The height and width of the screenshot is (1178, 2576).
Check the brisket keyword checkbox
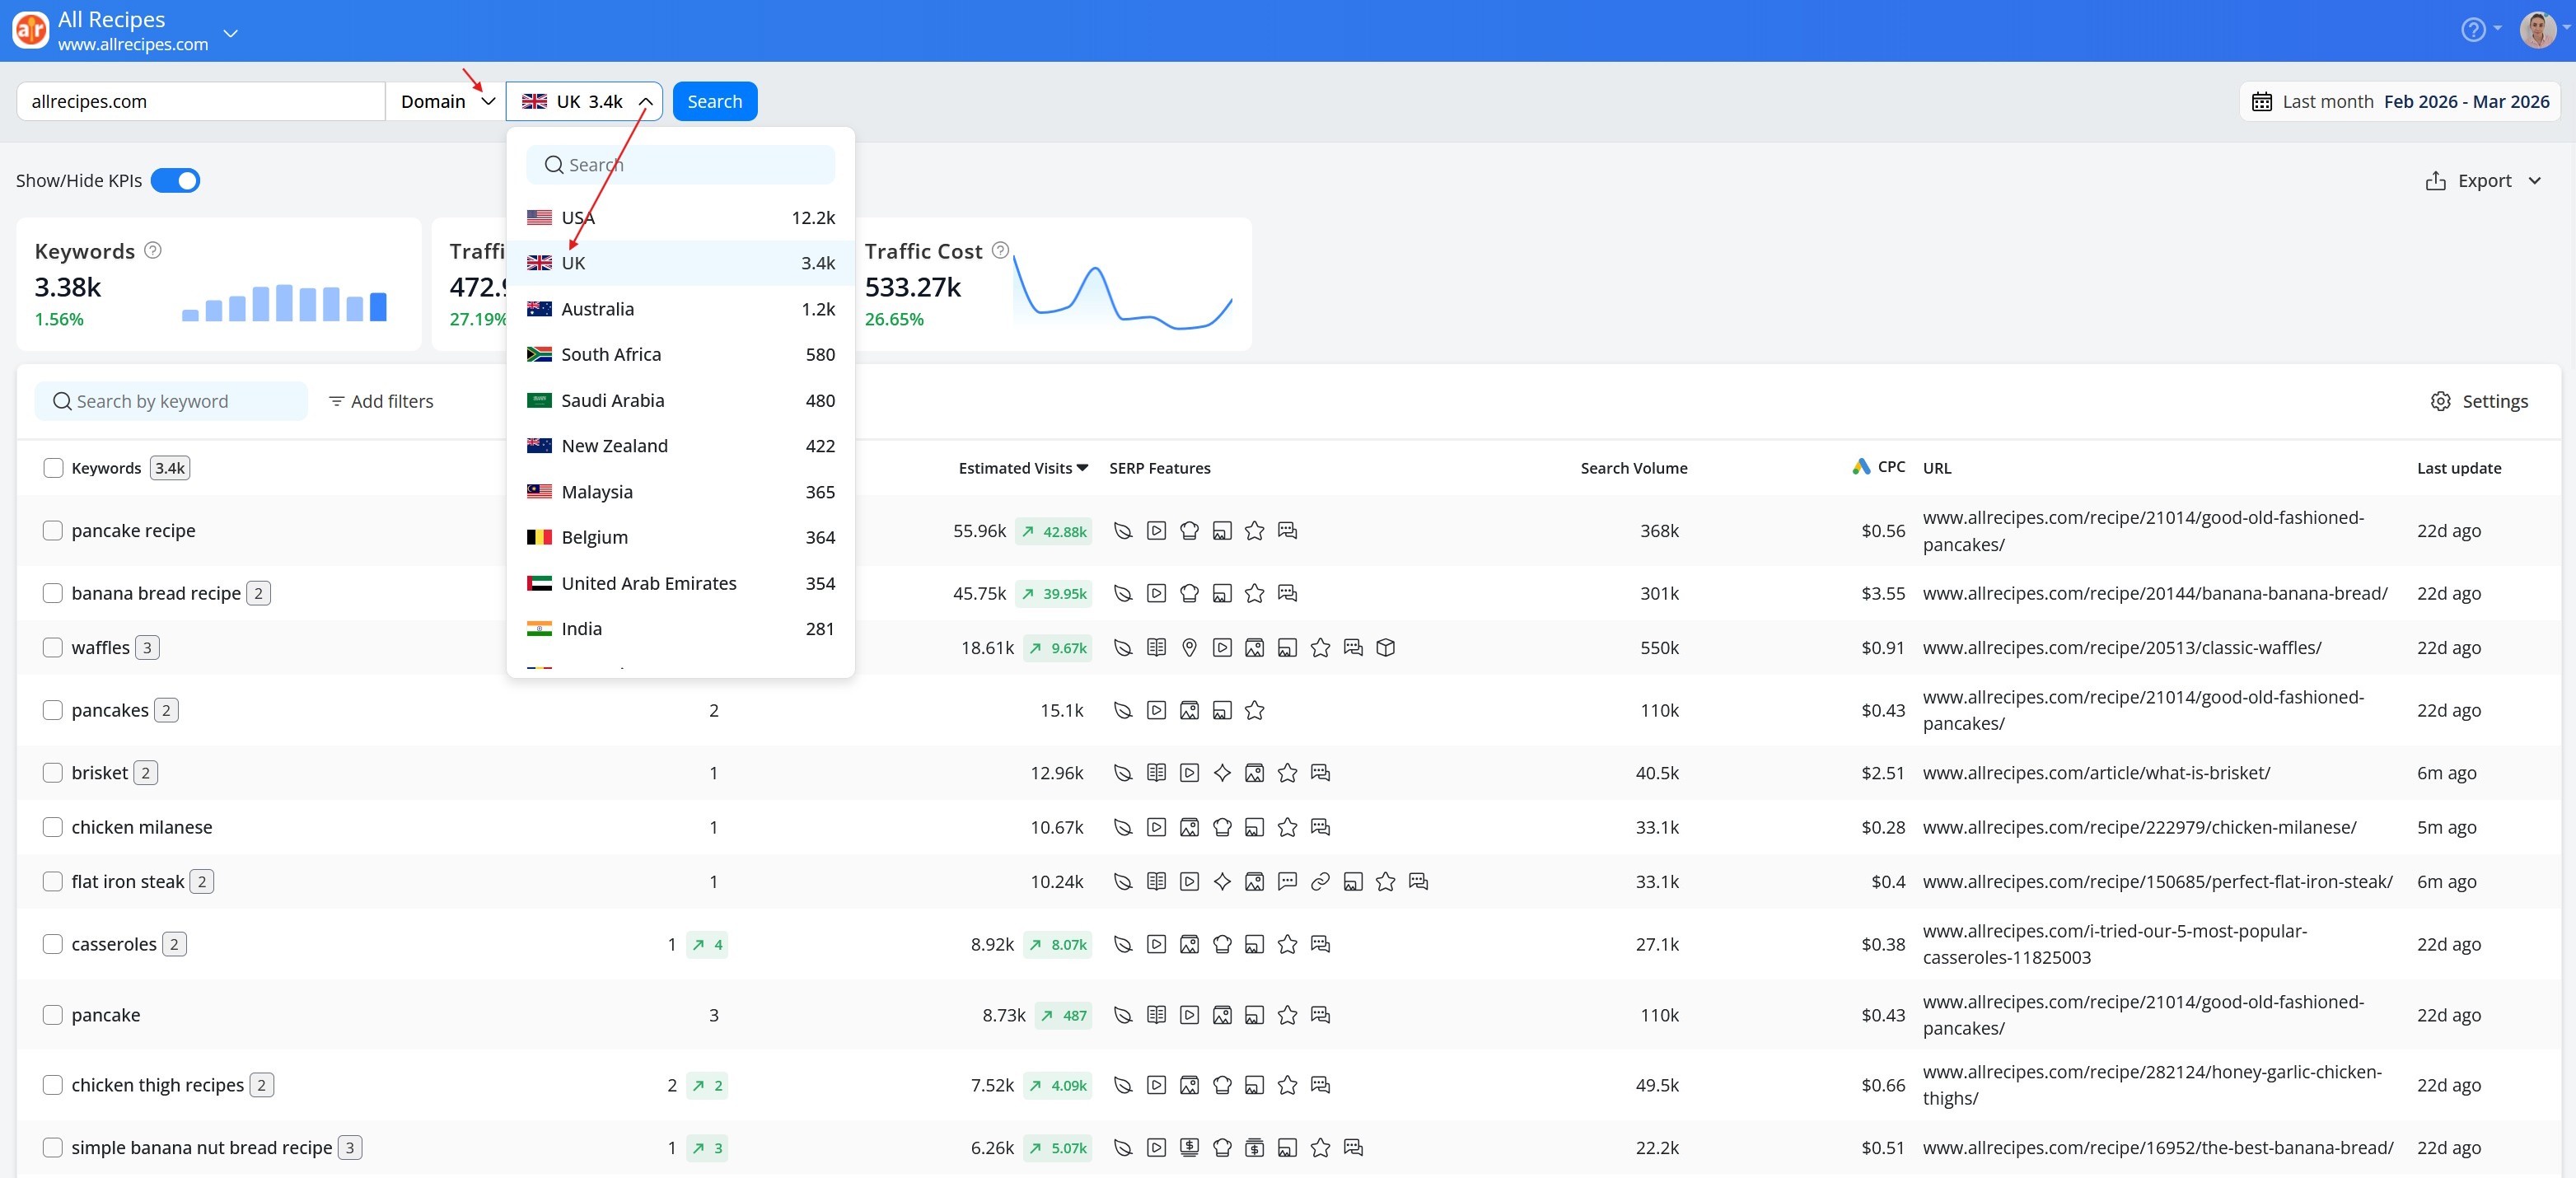[x=53, y=773]
